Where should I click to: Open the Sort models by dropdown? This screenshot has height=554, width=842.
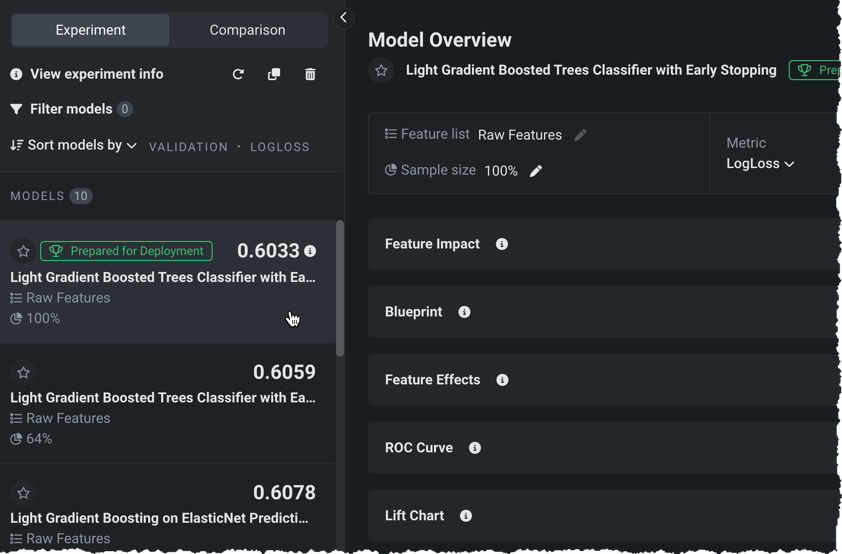coord(73,145)
